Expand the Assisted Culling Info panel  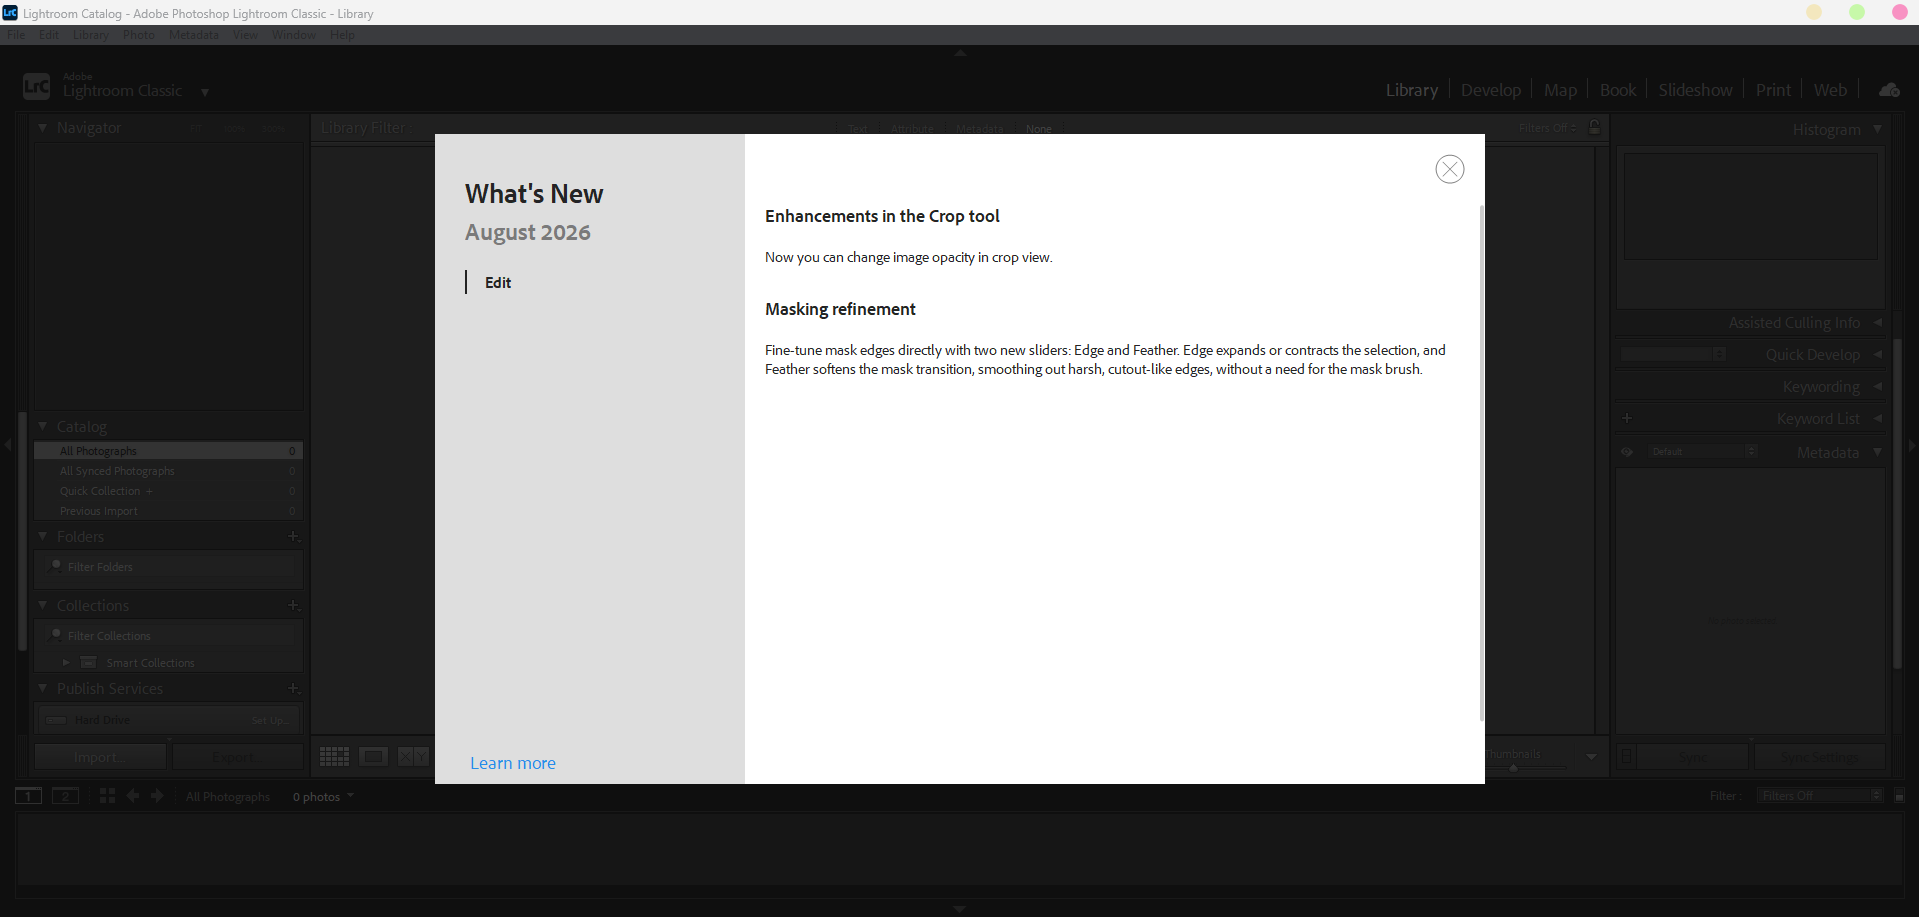(x=1877, y=322)
